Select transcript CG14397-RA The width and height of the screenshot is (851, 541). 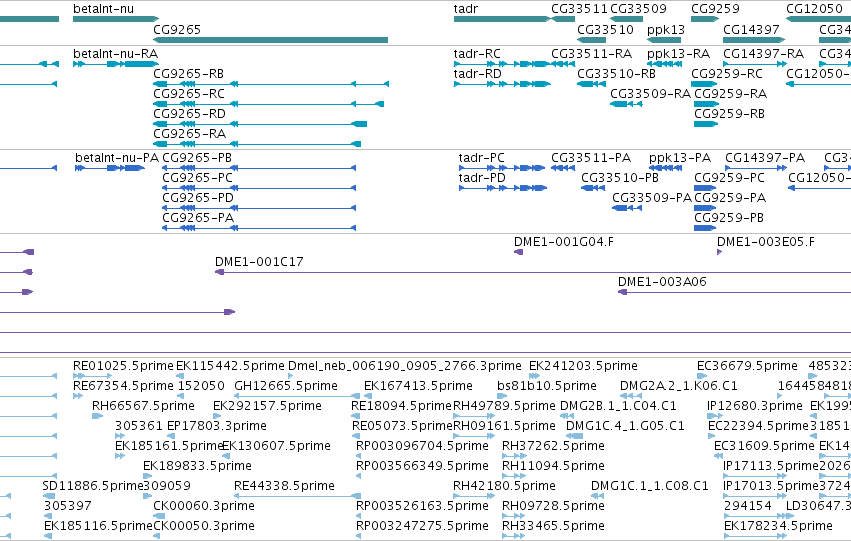[x=755, y=64]
